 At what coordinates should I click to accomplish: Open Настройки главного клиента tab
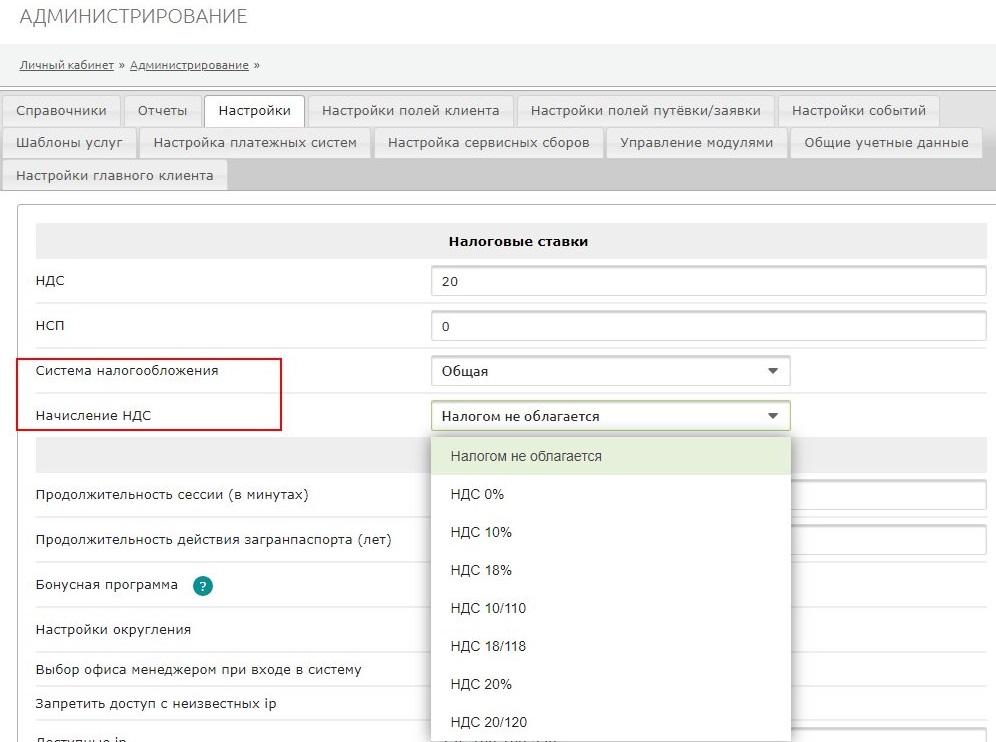114,175
